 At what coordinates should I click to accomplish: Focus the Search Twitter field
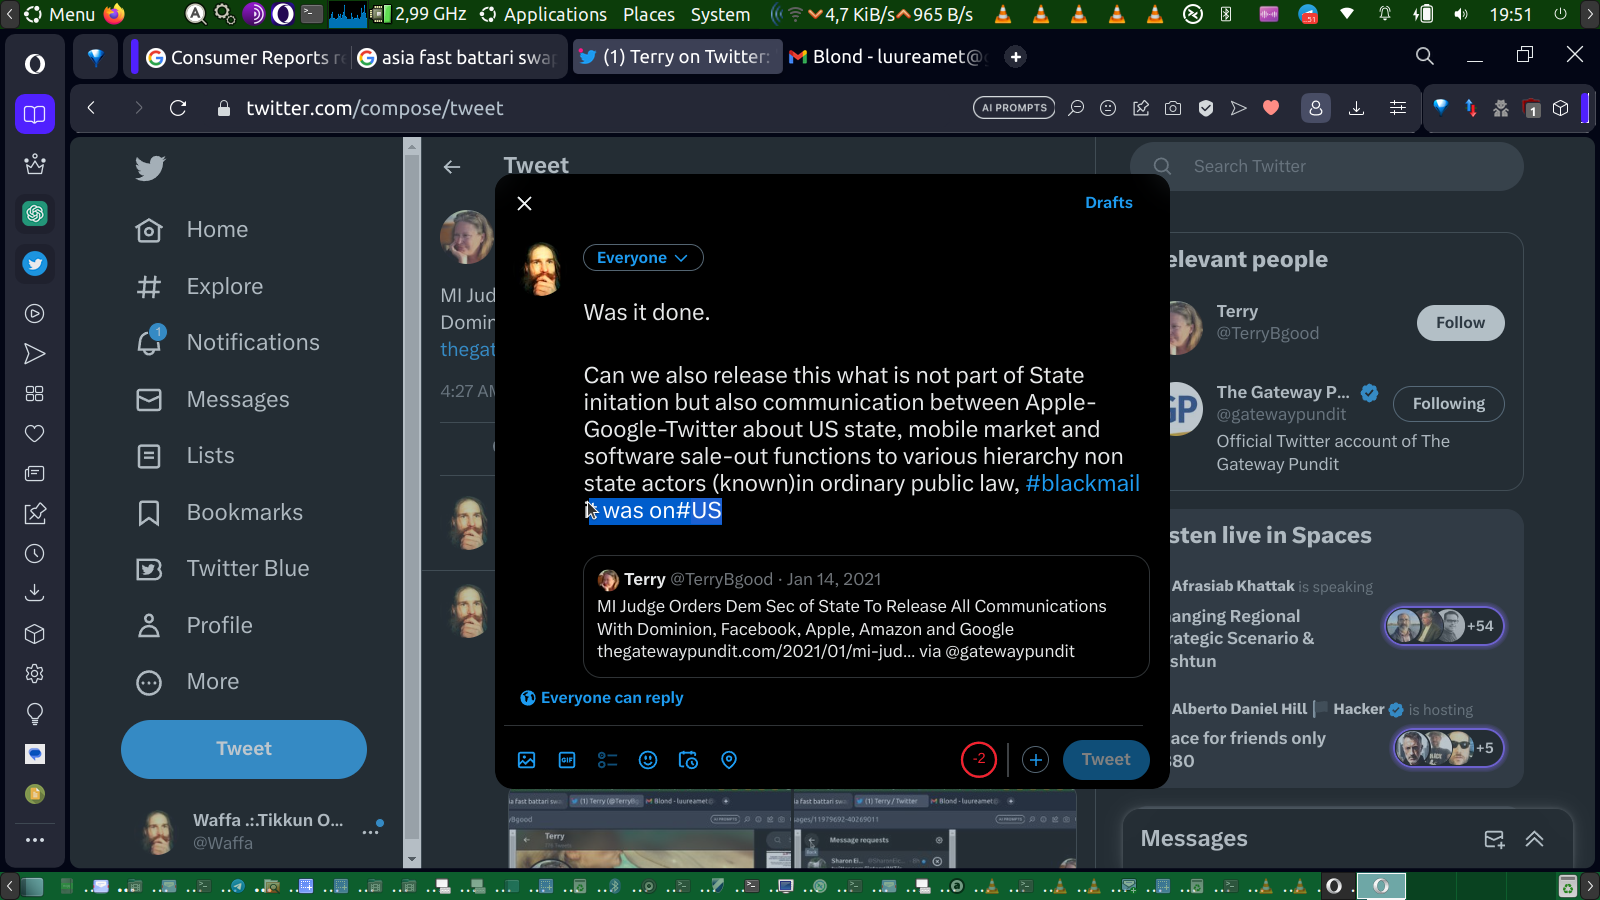(1327, 167)
